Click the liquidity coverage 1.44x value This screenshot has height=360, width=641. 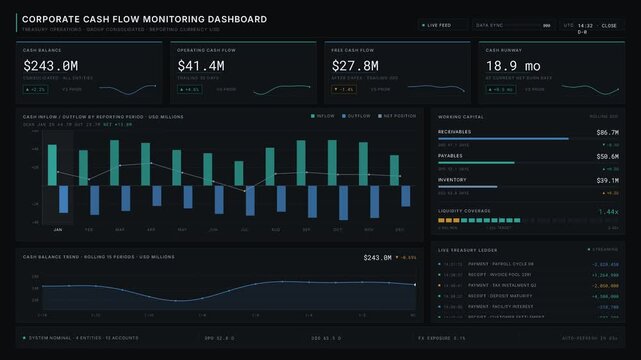click(x=609, y=212)
